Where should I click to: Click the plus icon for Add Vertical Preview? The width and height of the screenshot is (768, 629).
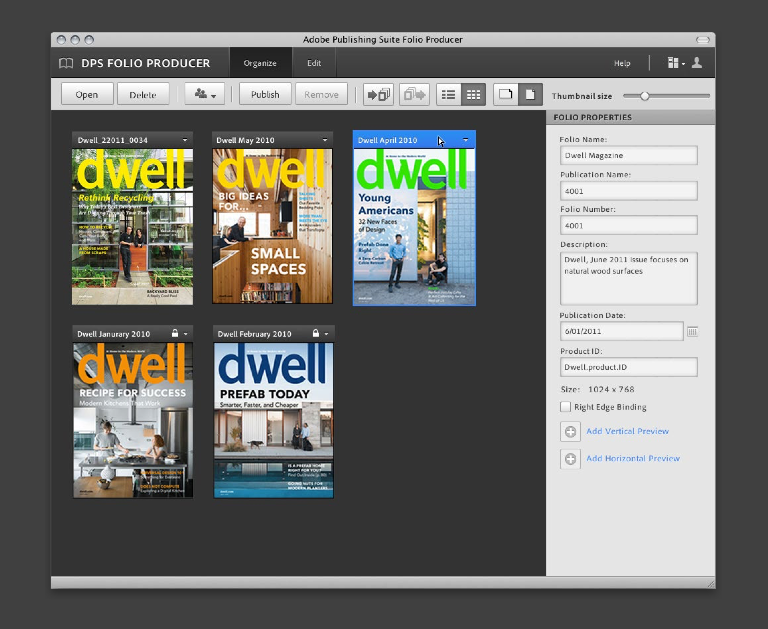pyautogui.click(x=570, y=432)
